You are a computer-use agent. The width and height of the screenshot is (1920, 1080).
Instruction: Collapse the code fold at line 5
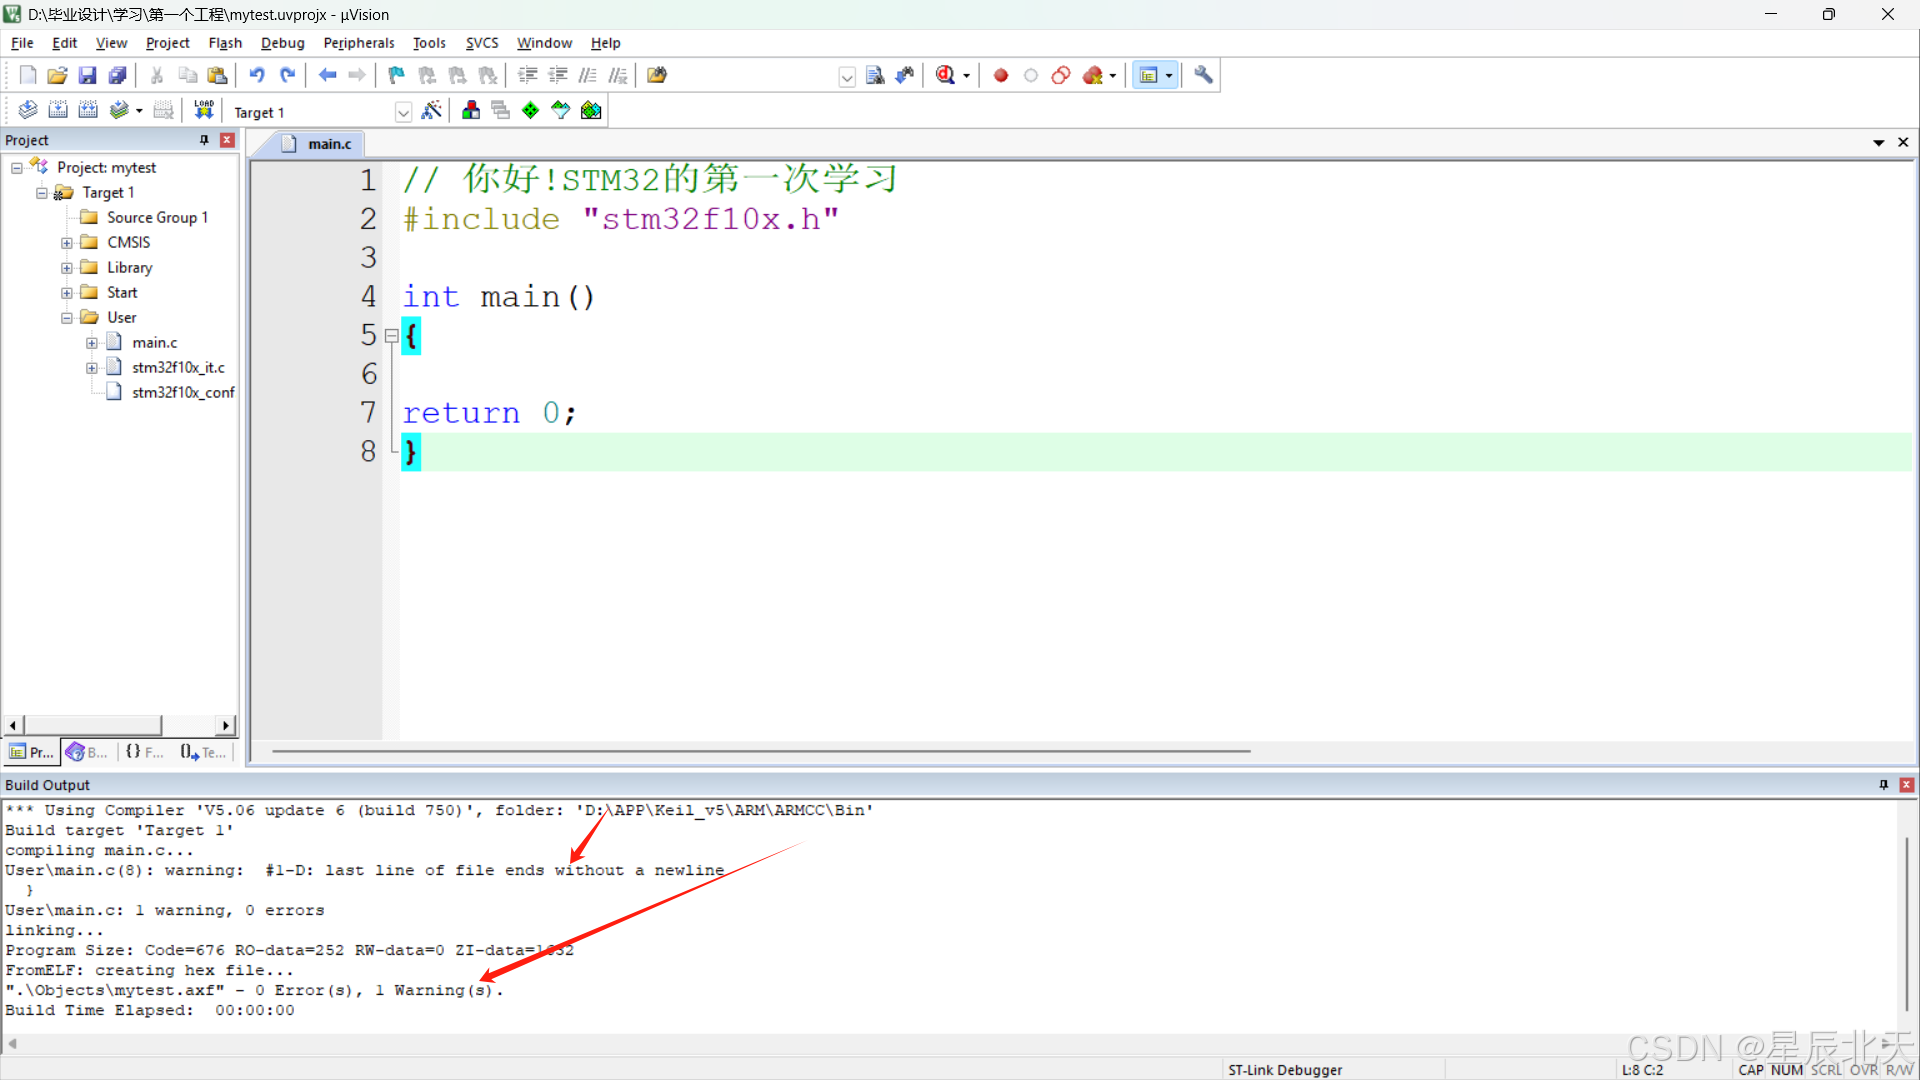pos(392,336)
